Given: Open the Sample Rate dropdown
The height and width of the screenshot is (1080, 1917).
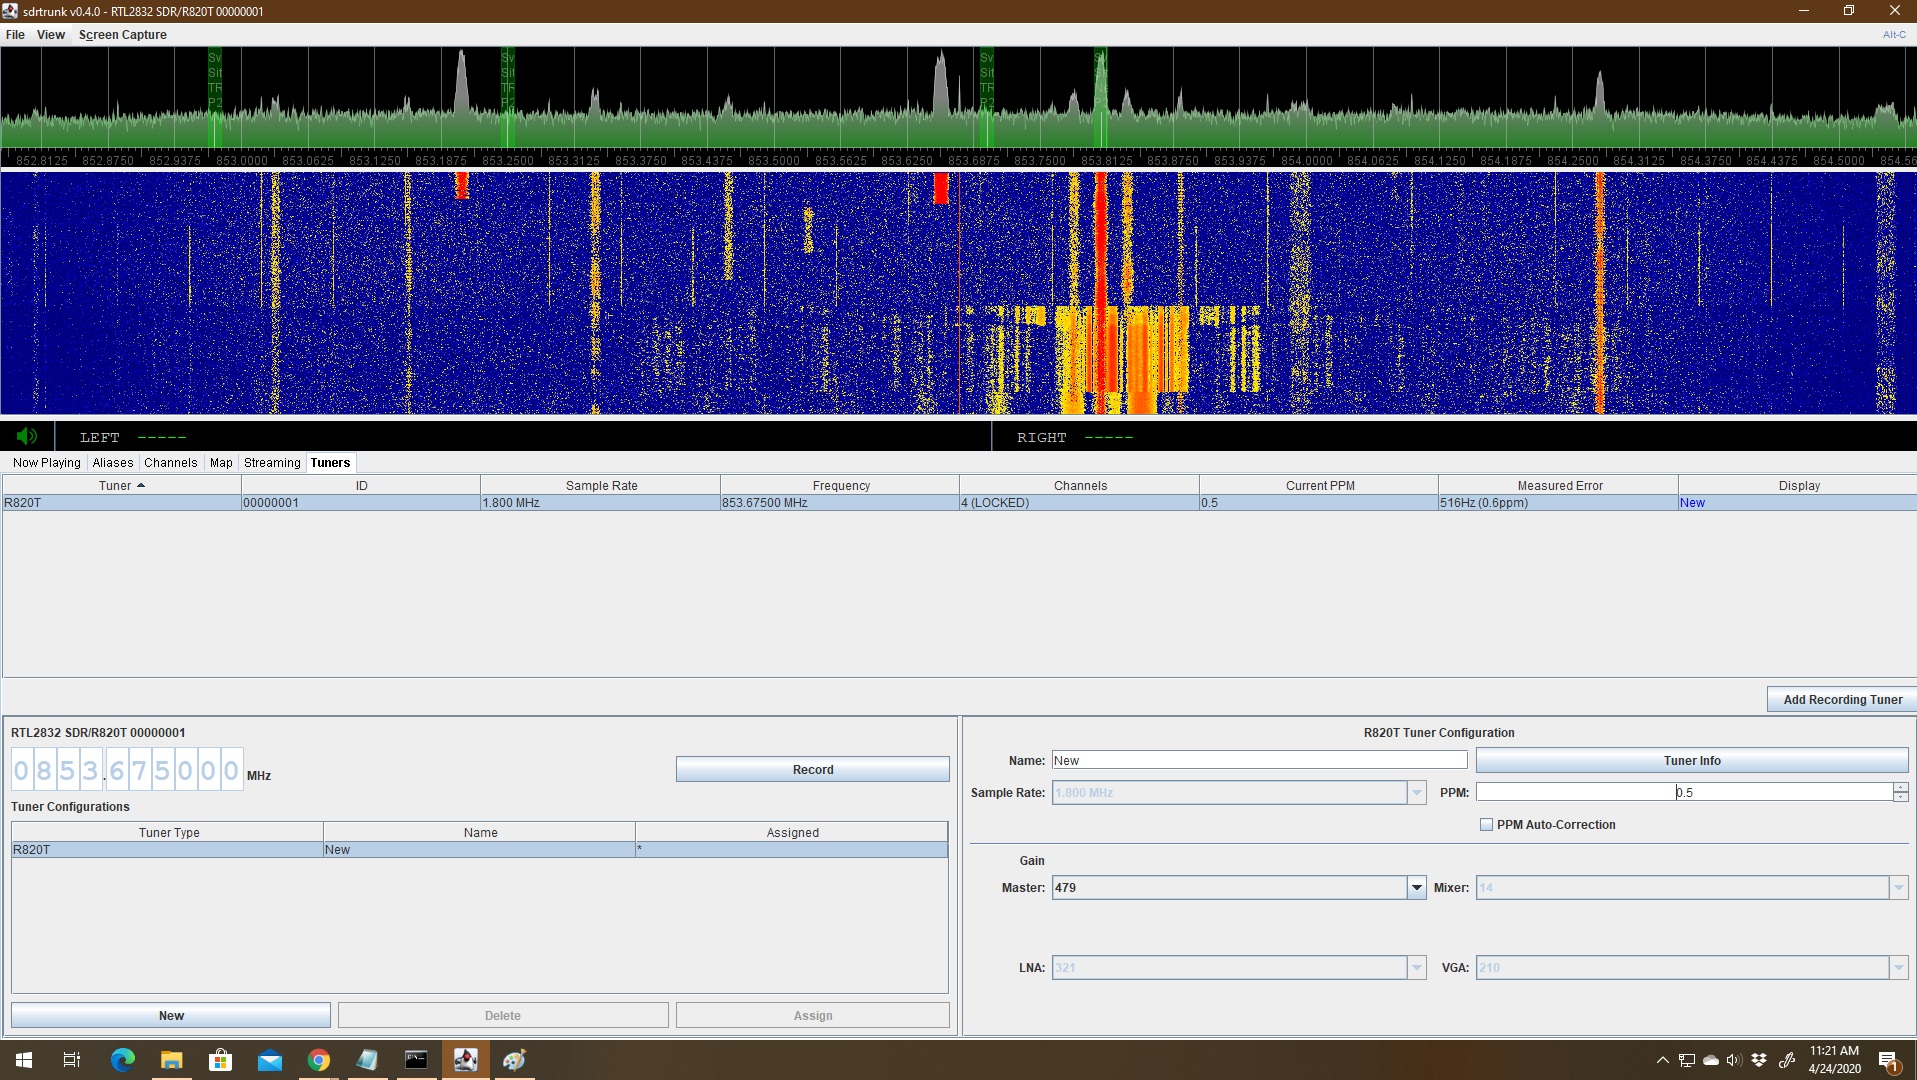Looking at the screenshot, I should (1416, 792).
